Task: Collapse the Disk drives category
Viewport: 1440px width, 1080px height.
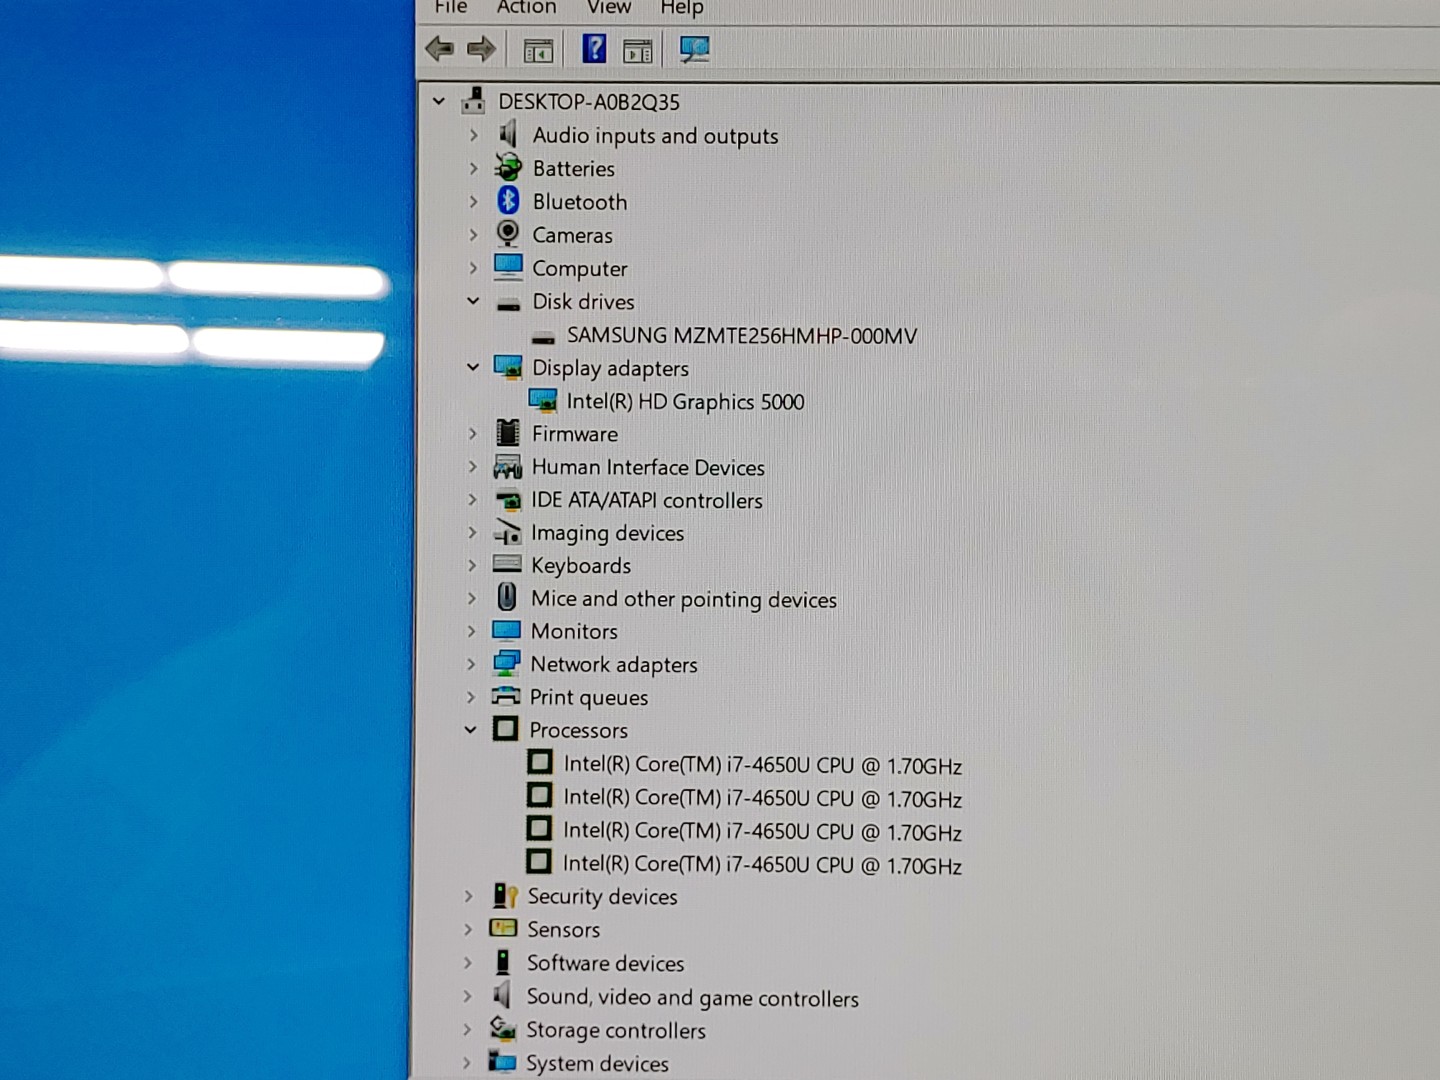Action: point(473,301)
